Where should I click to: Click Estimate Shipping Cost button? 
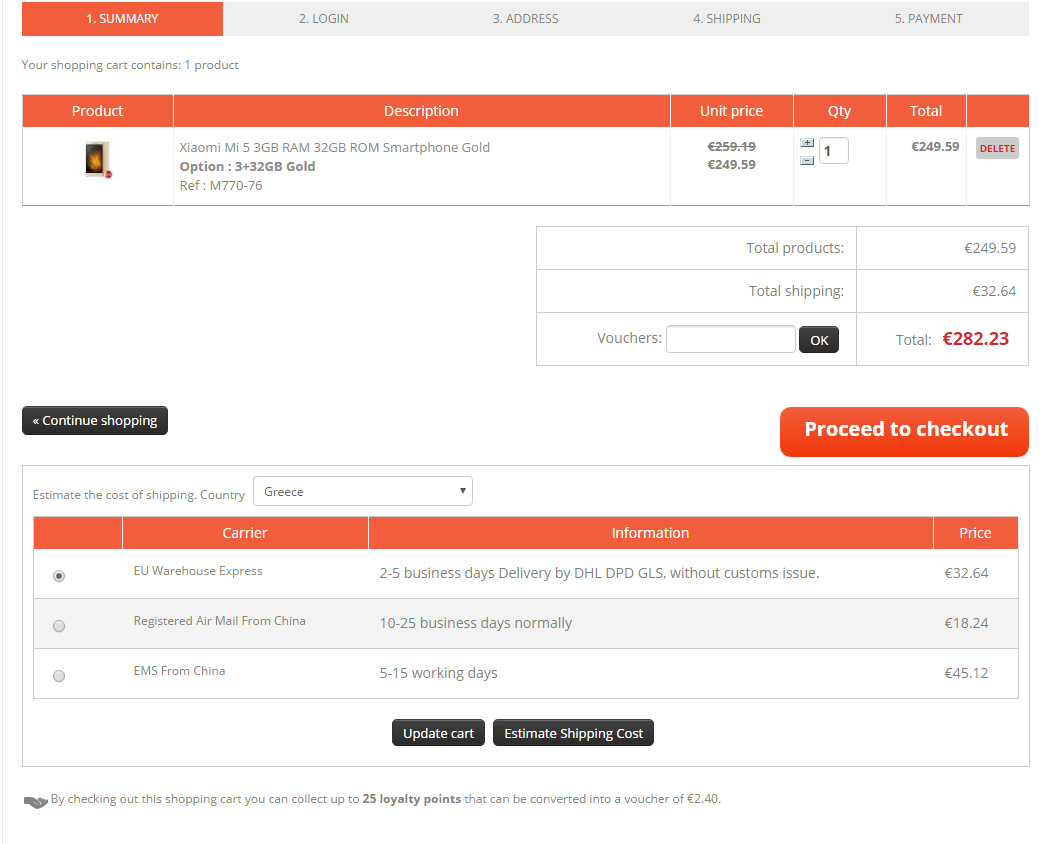pyautogui.click(x=573, y=733)
